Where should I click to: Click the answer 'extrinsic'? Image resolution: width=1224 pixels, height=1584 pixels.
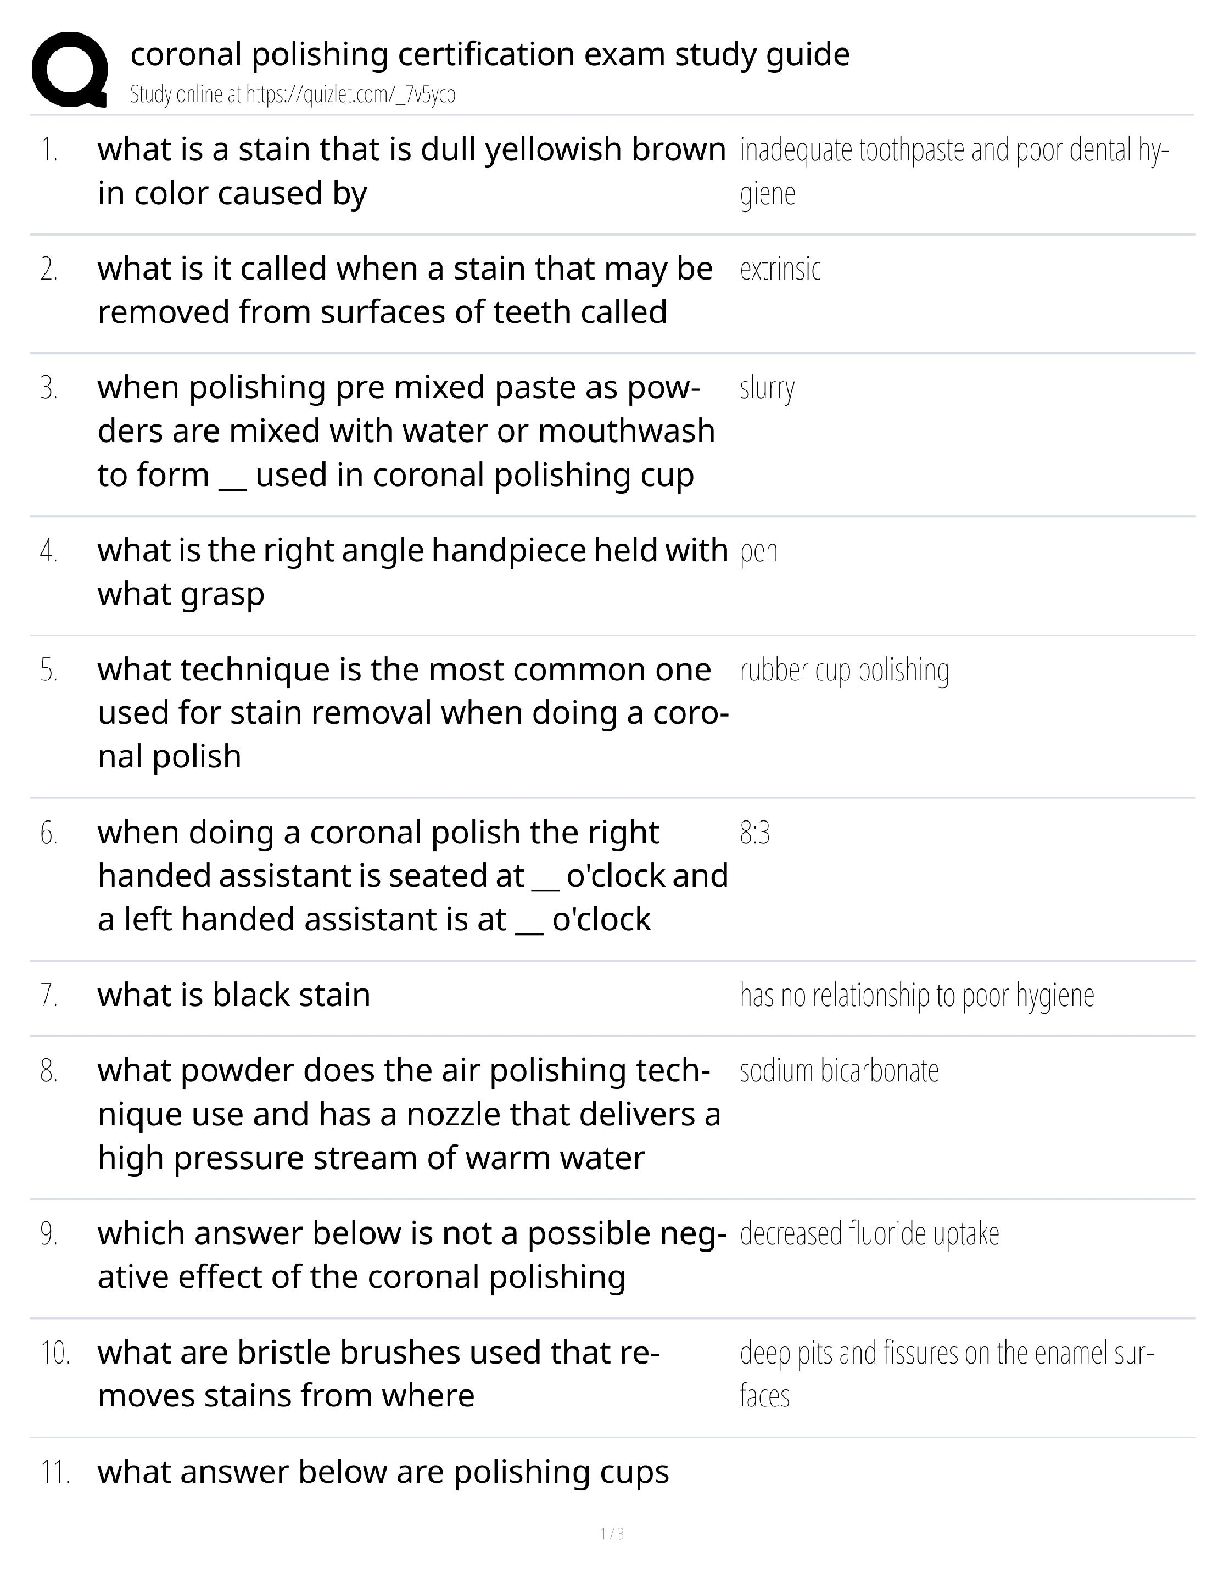click(x=780, y=269)
